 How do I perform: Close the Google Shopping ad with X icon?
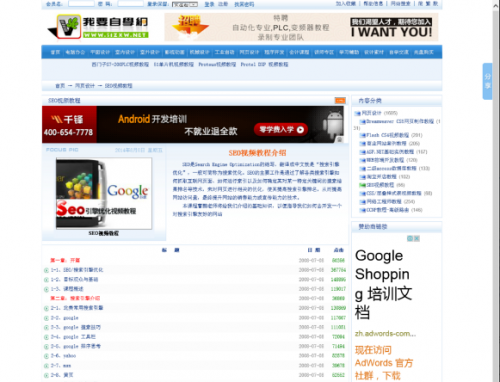pyautogui.click(x=417, y=238)
